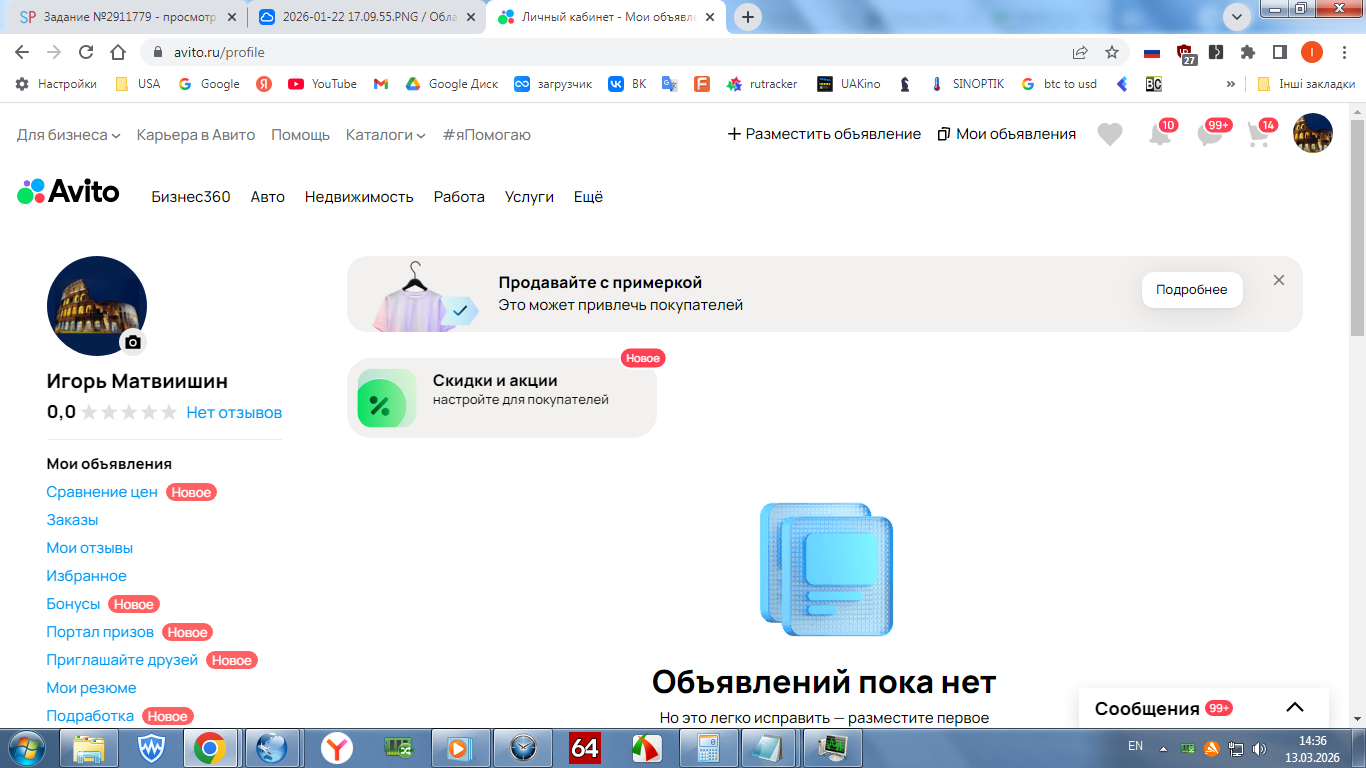Click the Avito logo
The image size is (1366, 768).
point(68,191)
